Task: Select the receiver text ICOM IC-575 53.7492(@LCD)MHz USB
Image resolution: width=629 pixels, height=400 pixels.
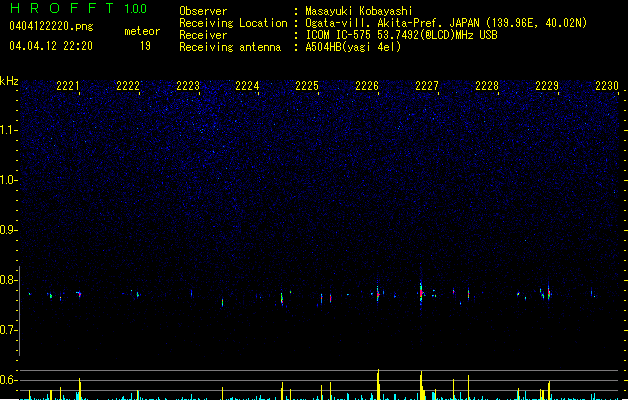Action: pos(402,35)
